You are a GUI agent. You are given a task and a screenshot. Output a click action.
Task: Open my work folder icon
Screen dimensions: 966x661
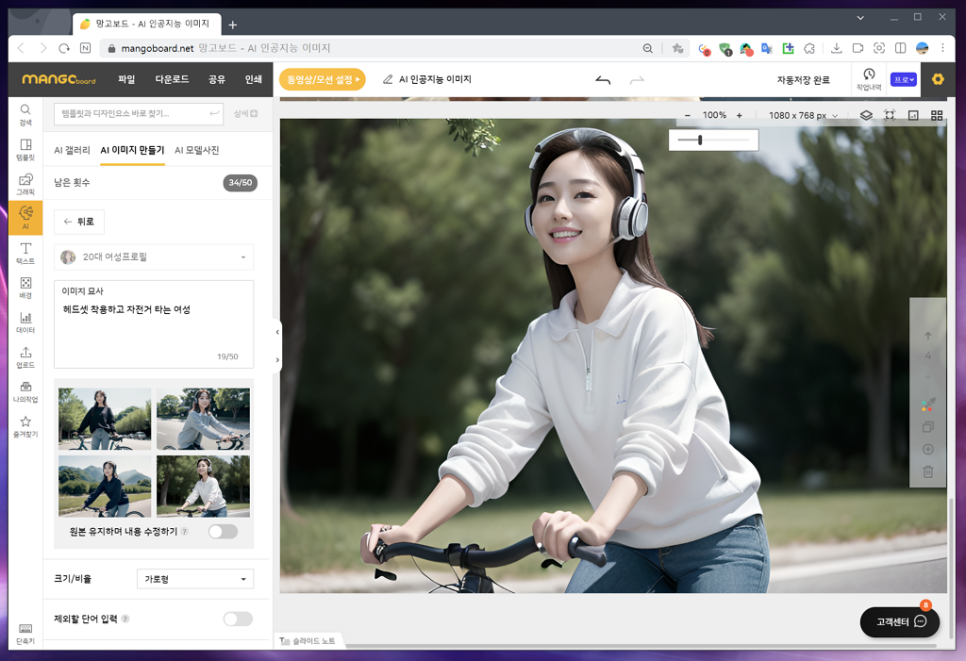point(25,391)
